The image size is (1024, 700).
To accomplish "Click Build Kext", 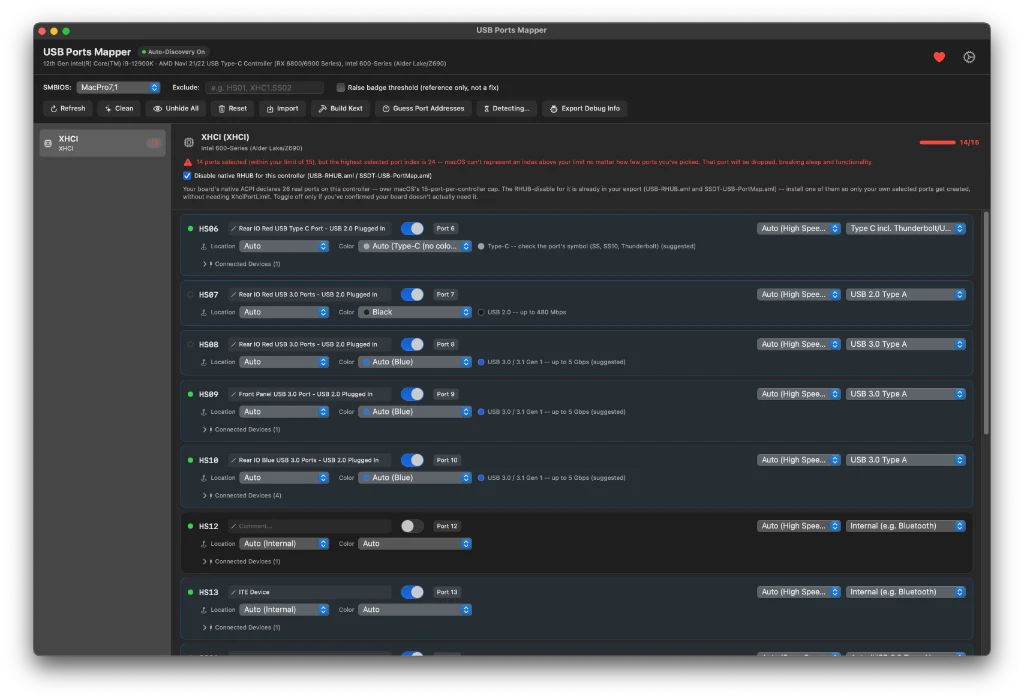I will pyautogui.click(x=340, y=108).
